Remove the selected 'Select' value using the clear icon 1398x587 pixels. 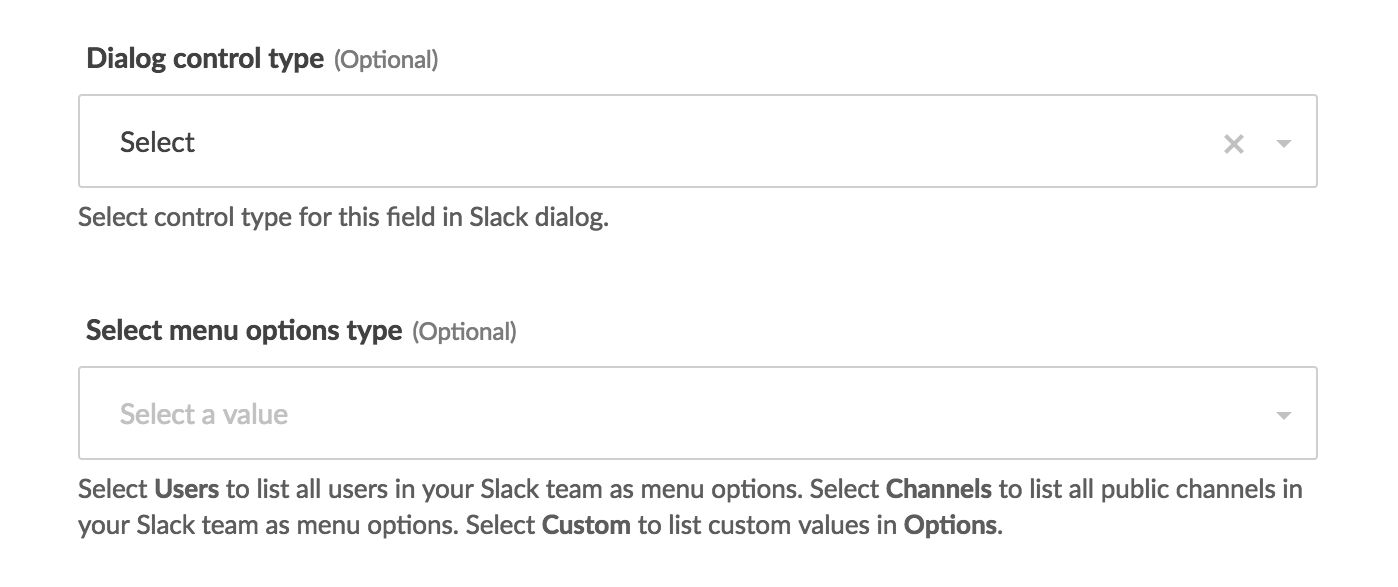[x=1234, y=142]
